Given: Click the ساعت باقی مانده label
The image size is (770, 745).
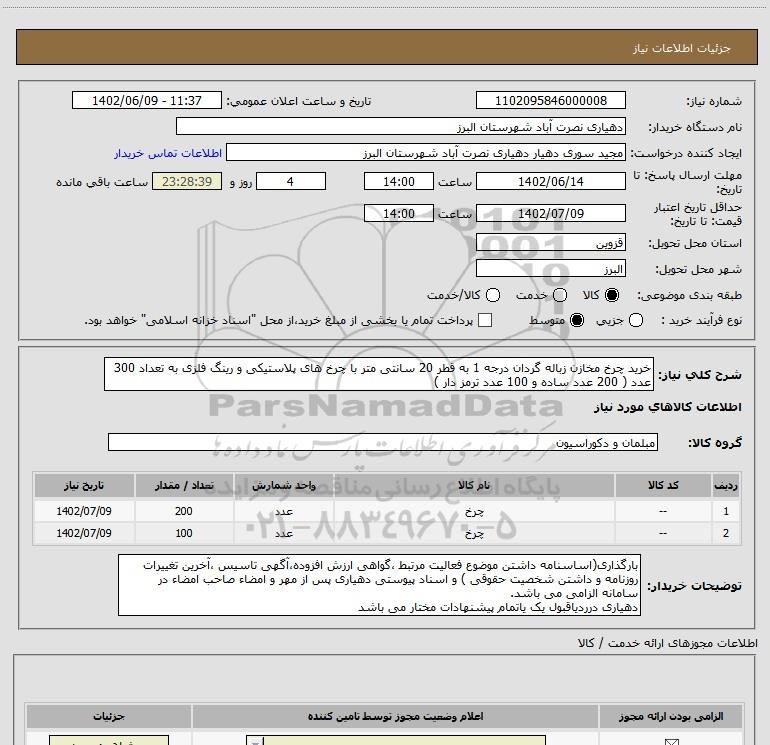Looking at the screenshot, I should pos(102,182).
